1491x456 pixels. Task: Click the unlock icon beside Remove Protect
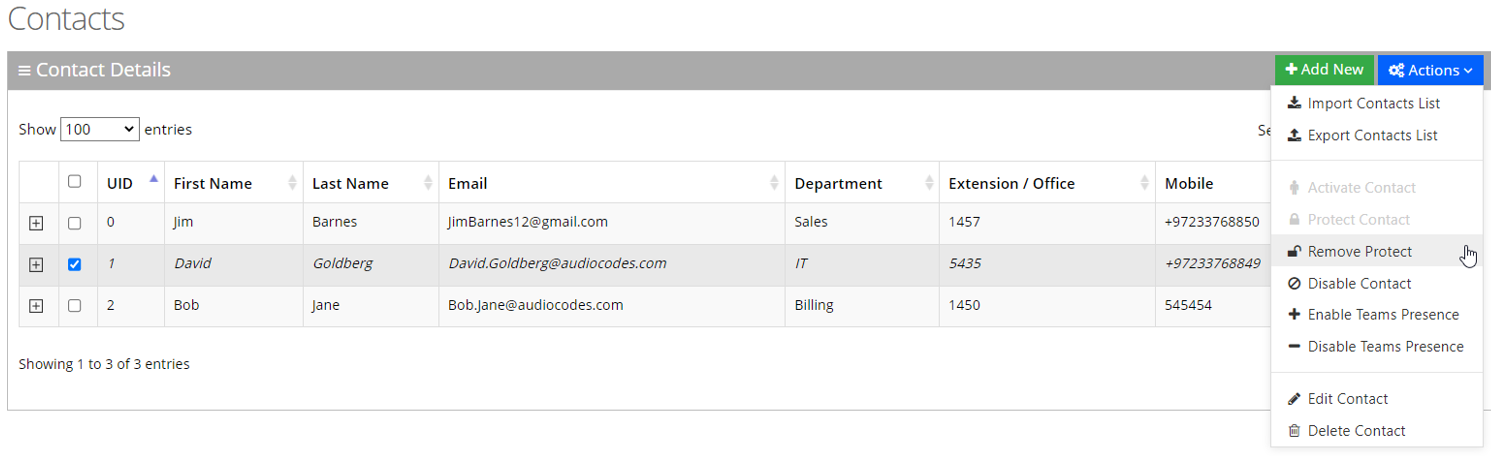(x=1294, y=251)
